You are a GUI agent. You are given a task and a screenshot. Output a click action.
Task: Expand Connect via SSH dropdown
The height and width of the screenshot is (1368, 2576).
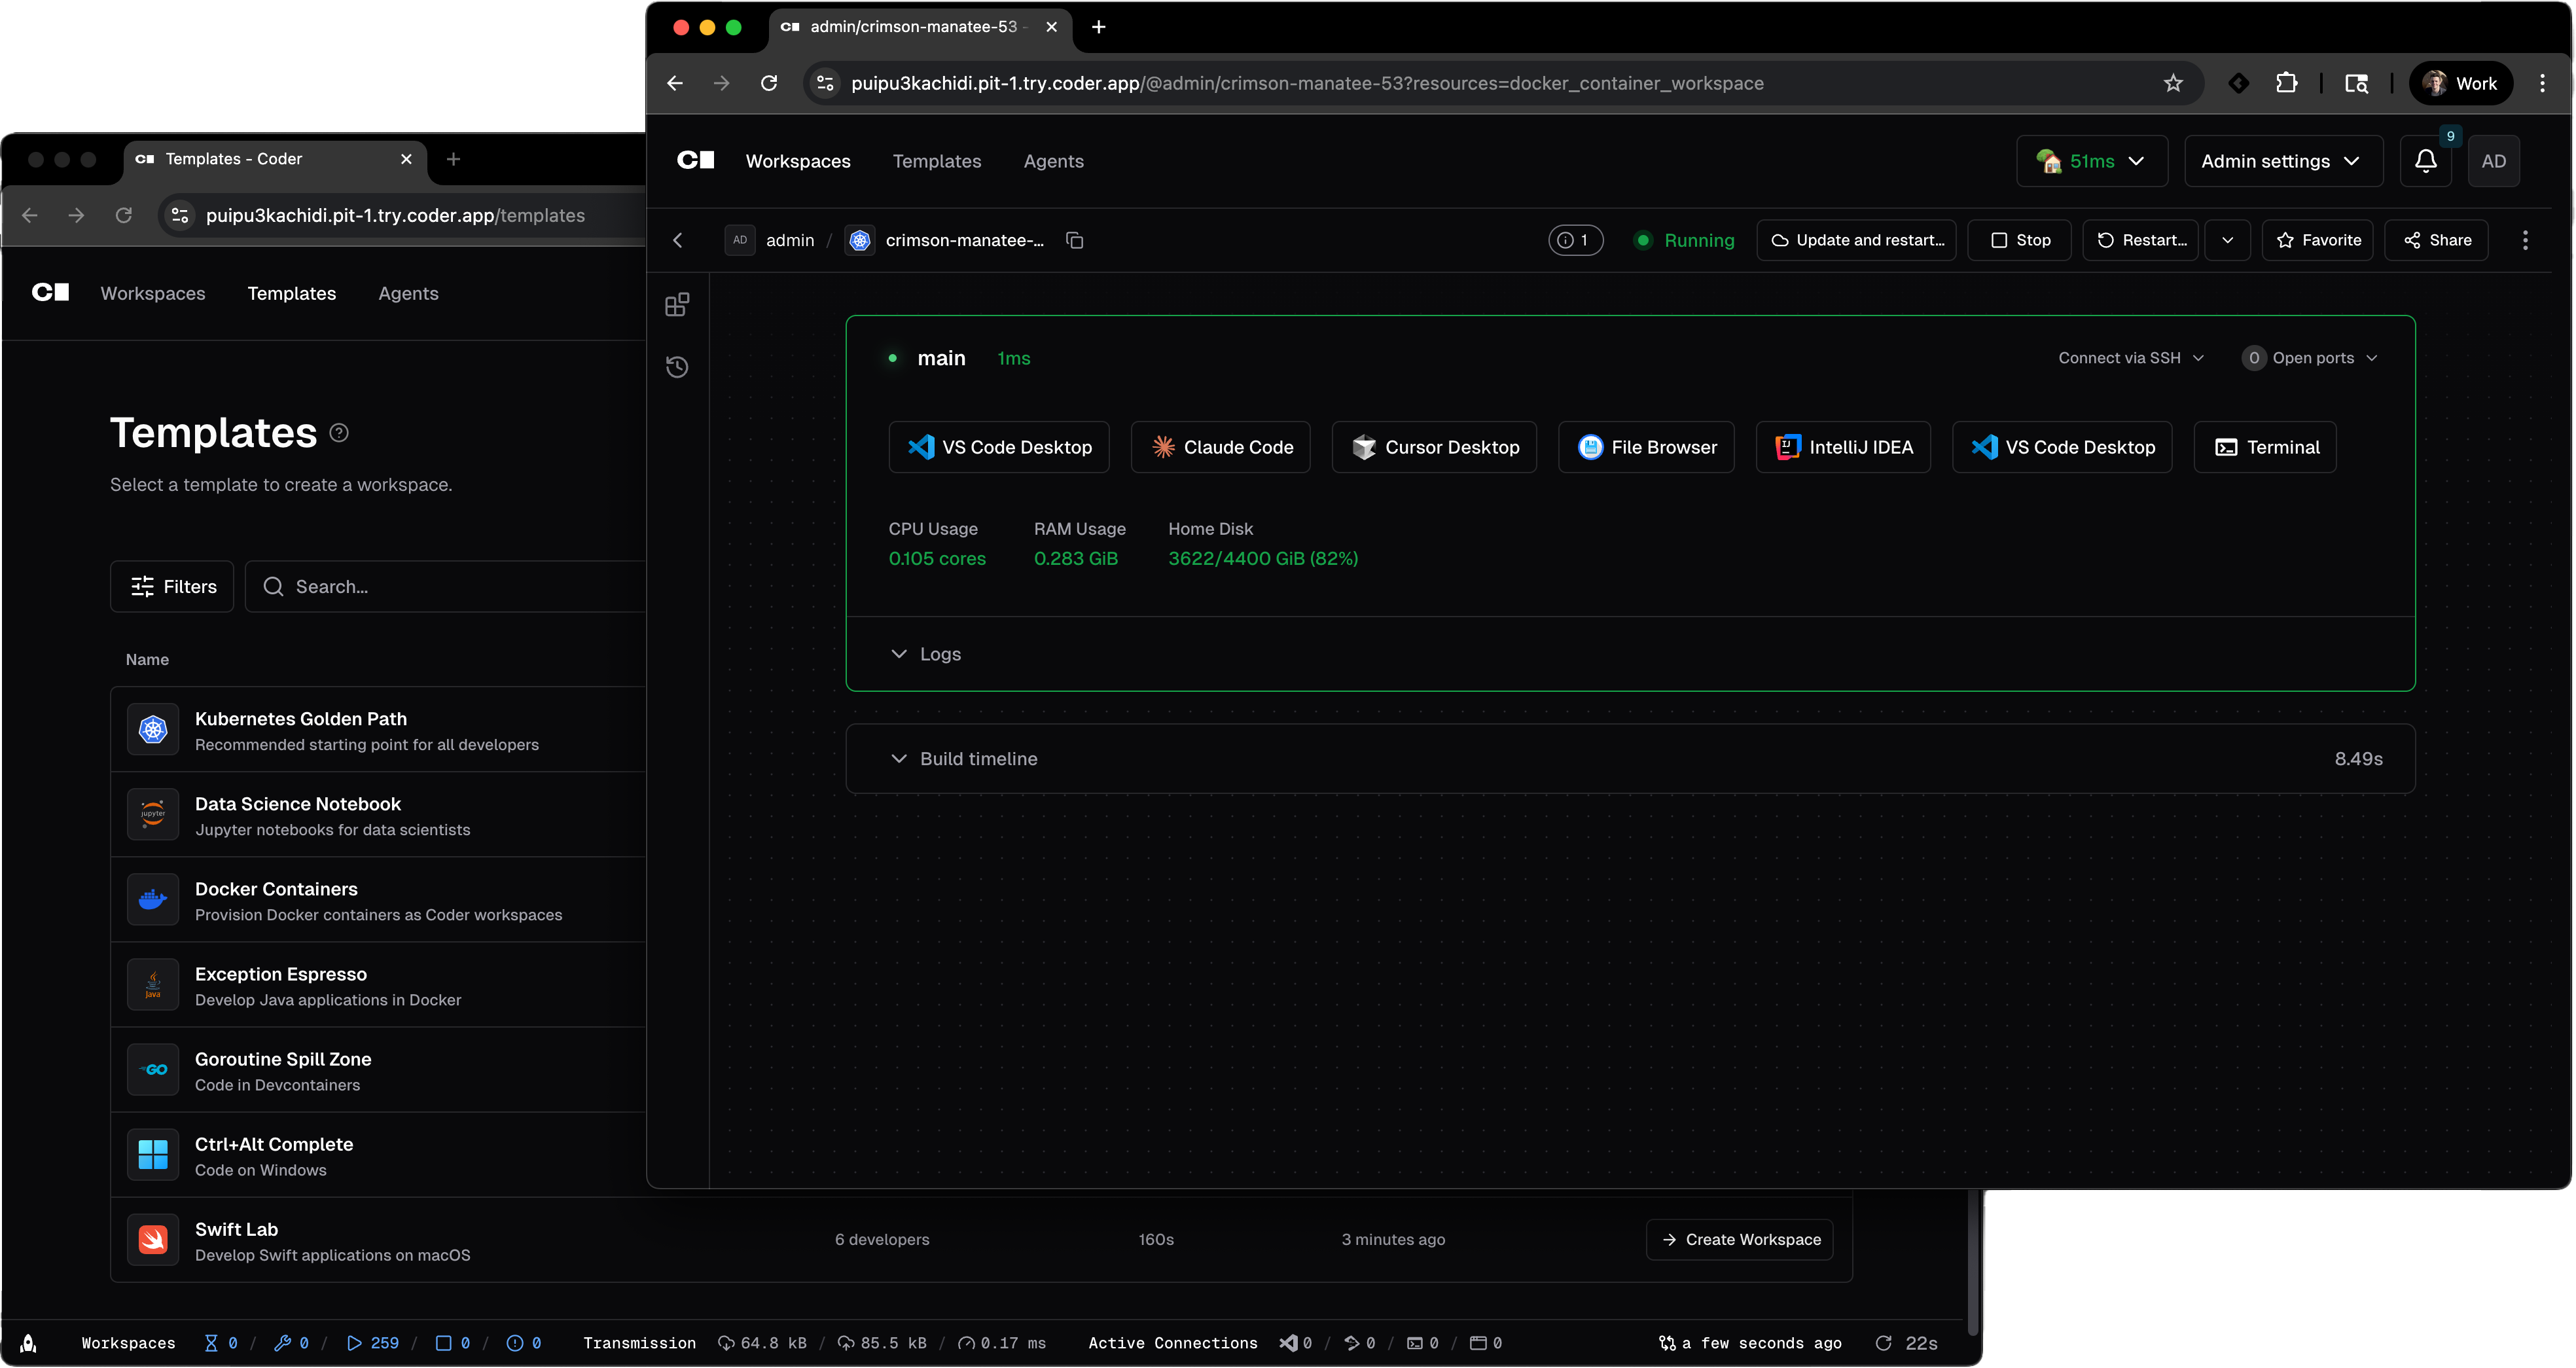pos(2130,358)
